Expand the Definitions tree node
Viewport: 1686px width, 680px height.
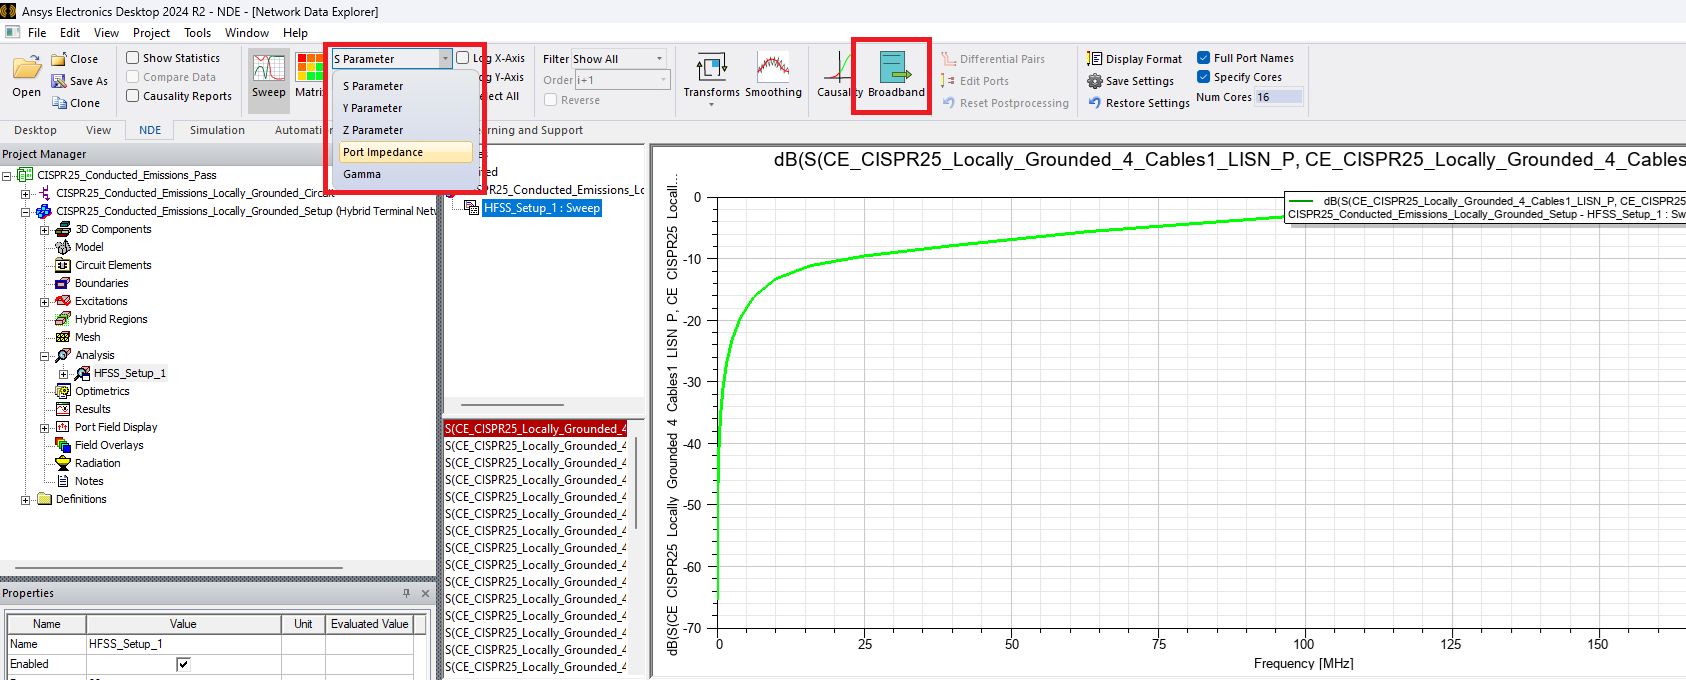[25, 500]
